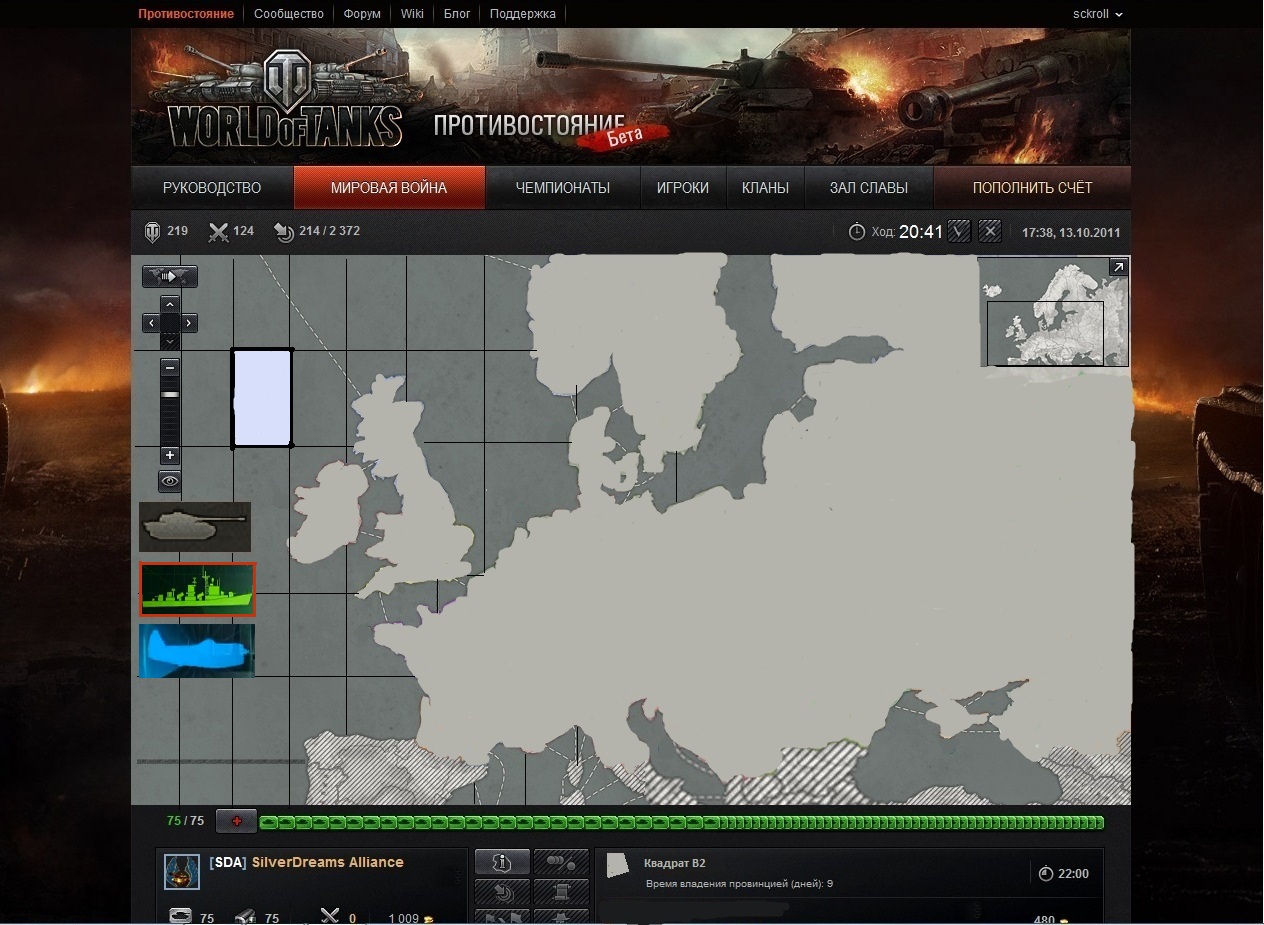The height and width of the screenshot is (925, 1264).
Task: Zoom out with the minus button
Action: (x=170, y=368)
